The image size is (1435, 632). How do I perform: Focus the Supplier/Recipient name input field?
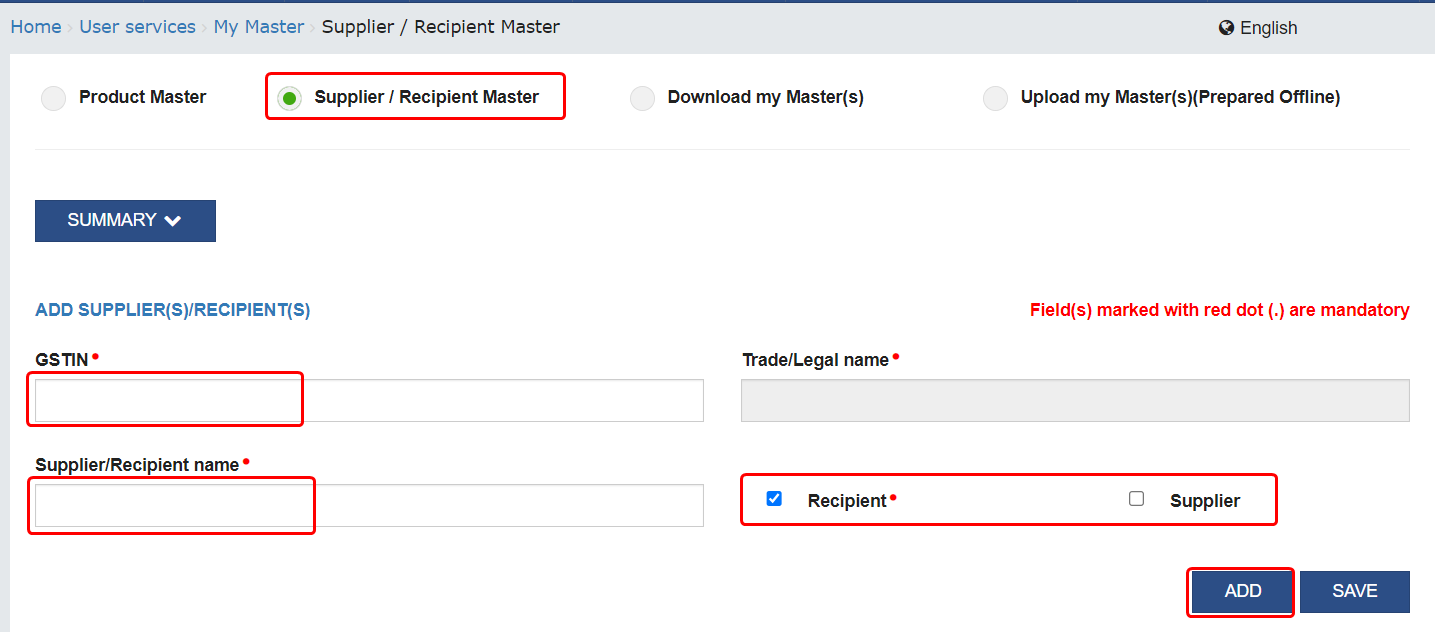click(x=369, y=505)
